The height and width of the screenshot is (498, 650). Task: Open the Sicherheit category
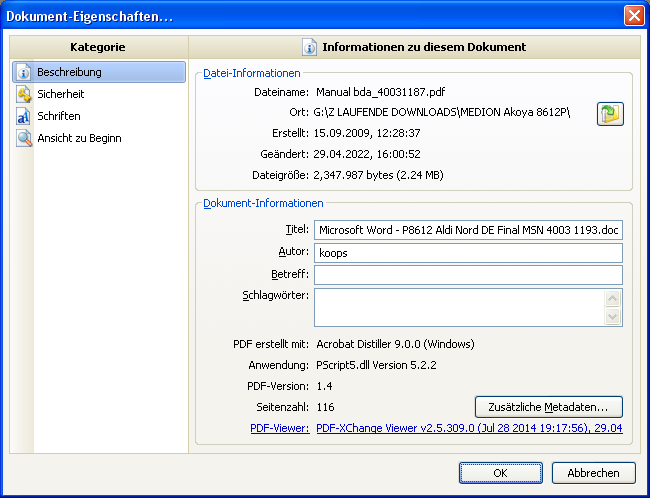[99, 94]
